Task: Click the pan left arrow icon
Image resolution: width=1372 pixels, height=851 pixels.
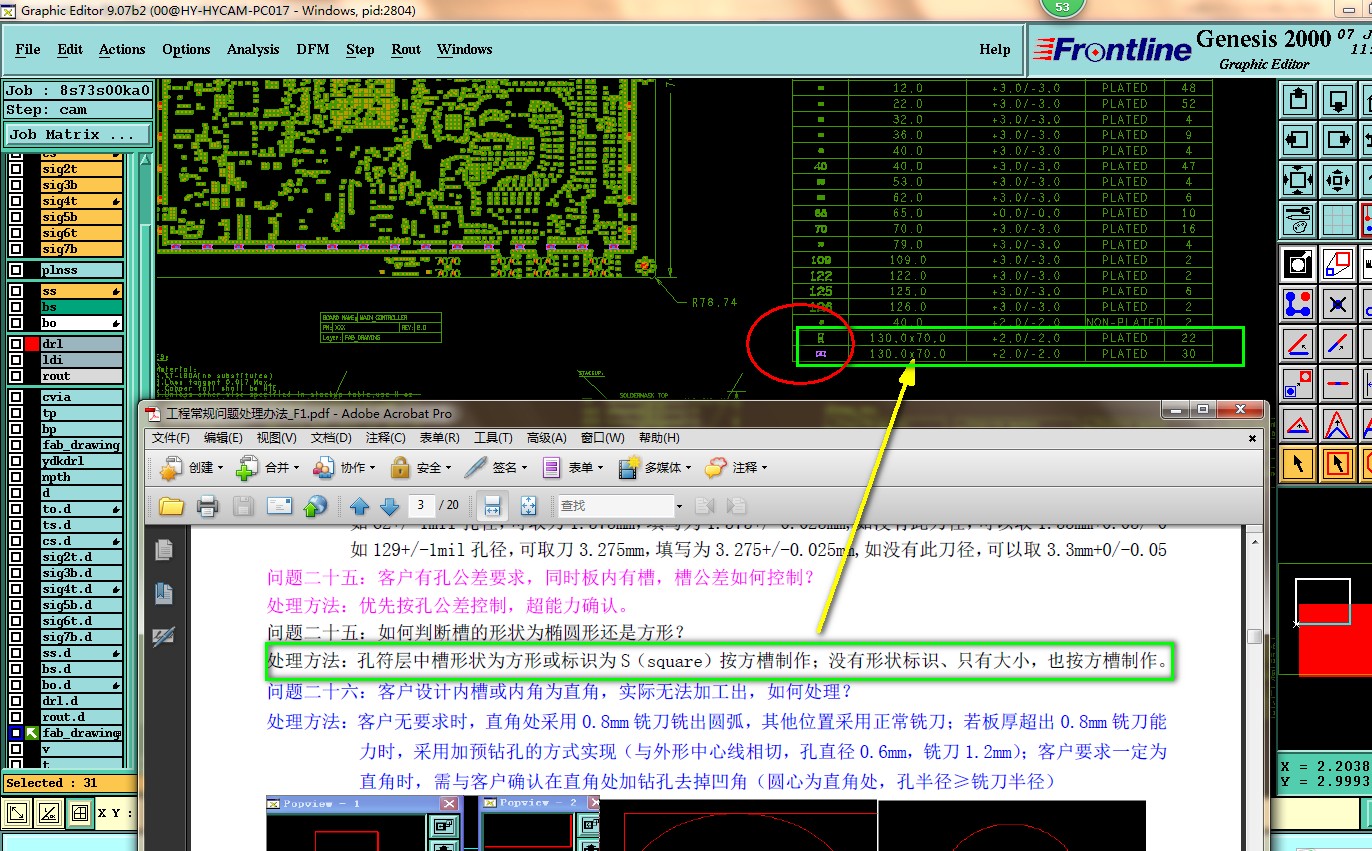Action: pyautogui.click(x=1298, y=140)
